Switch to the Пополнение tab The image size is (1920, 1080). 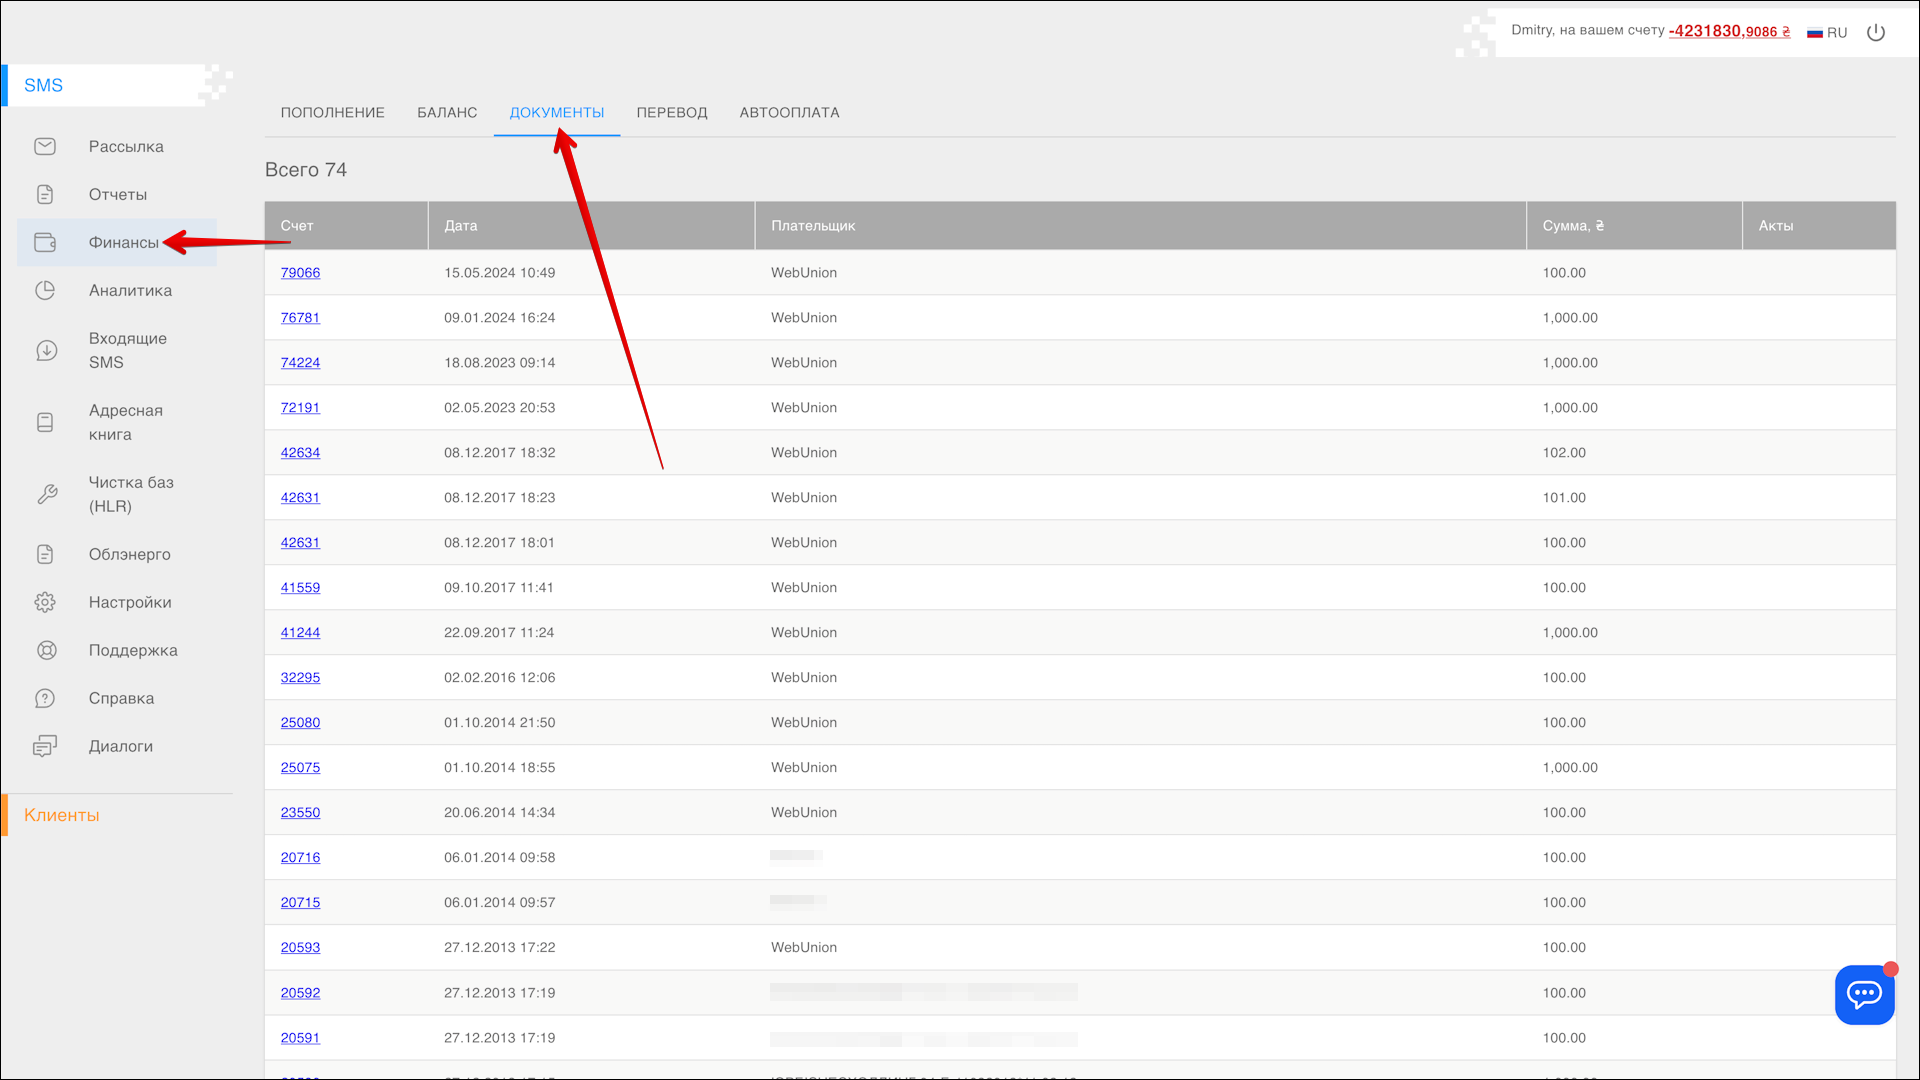point(332,113)
